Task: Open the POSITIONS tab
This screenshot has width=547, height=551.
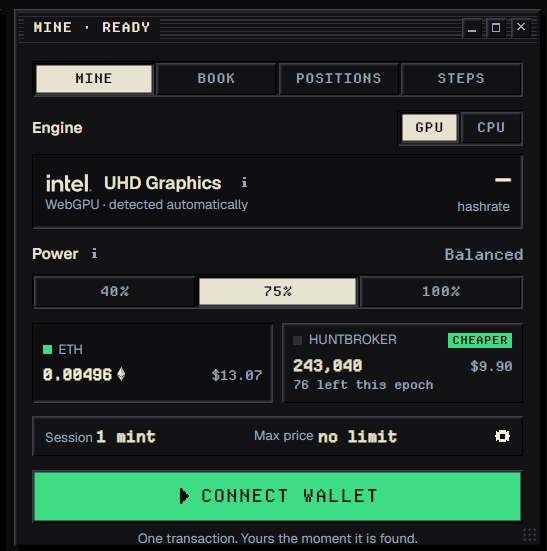Action: tap(338, 79)
